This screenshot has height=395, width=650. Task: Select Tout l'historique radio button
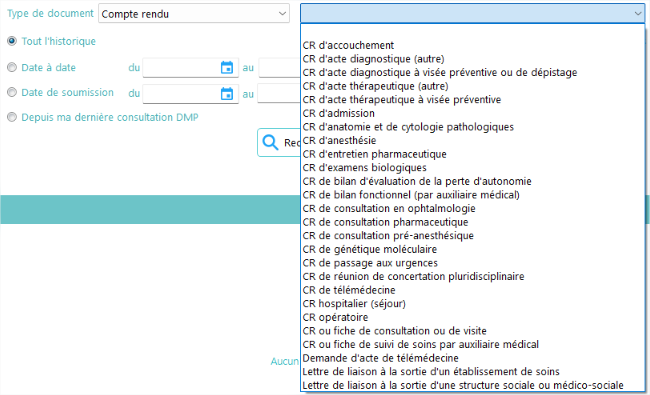coord(12,41)
